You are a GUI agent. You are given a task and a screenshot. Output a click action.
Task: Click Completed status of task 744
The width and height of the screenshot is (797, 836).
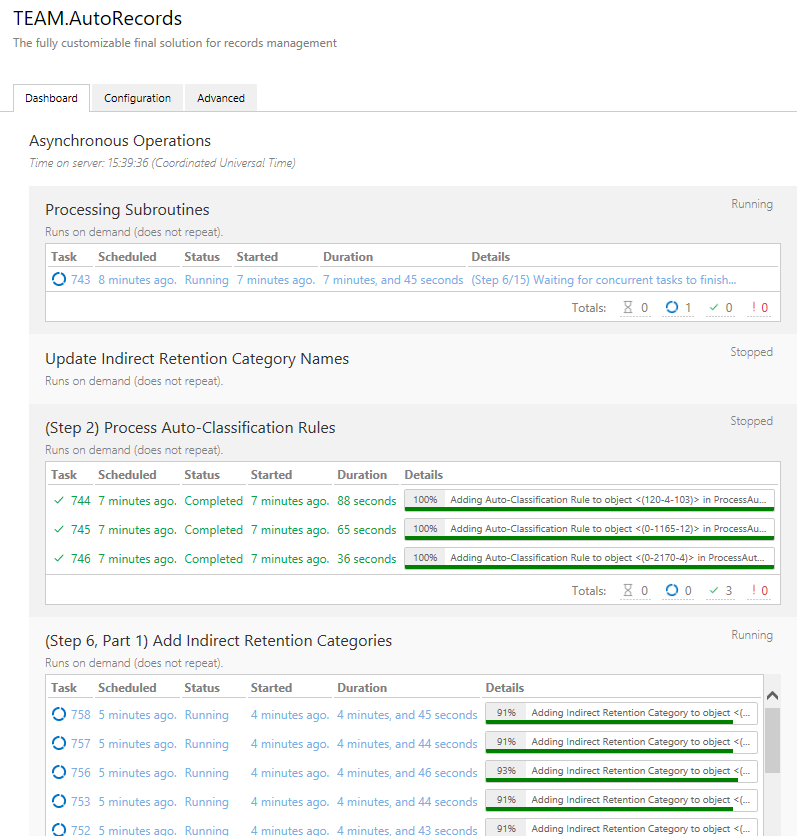tap(213, 501)
